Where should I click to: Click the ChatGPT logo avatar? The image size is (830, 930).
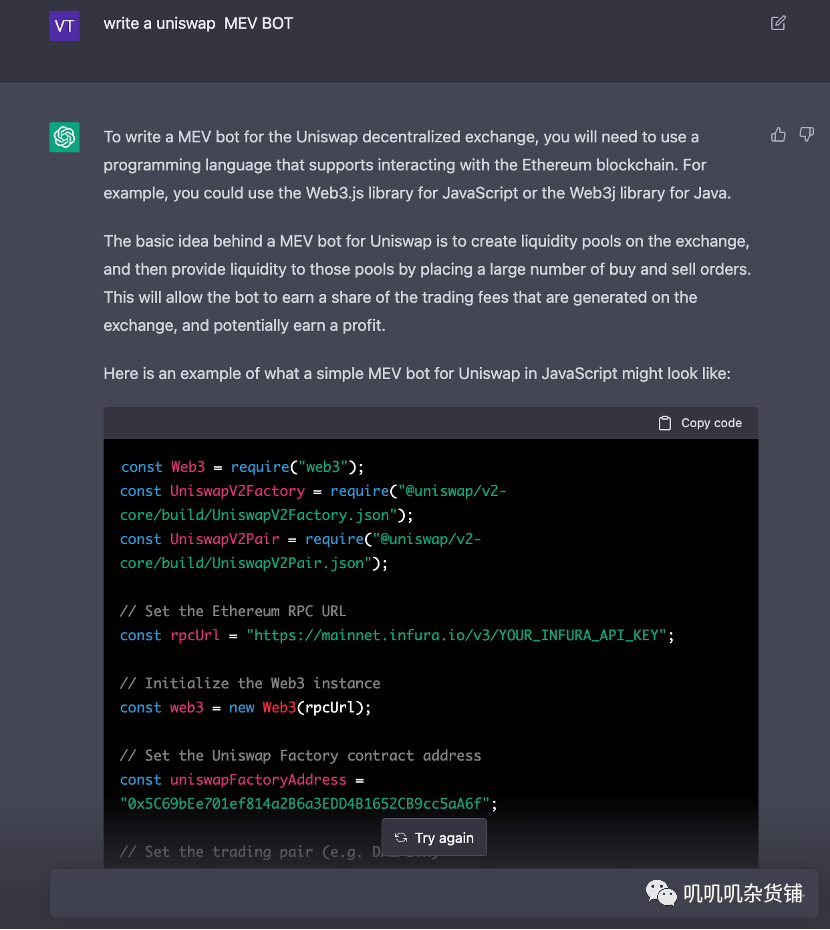tap(64, 137)
